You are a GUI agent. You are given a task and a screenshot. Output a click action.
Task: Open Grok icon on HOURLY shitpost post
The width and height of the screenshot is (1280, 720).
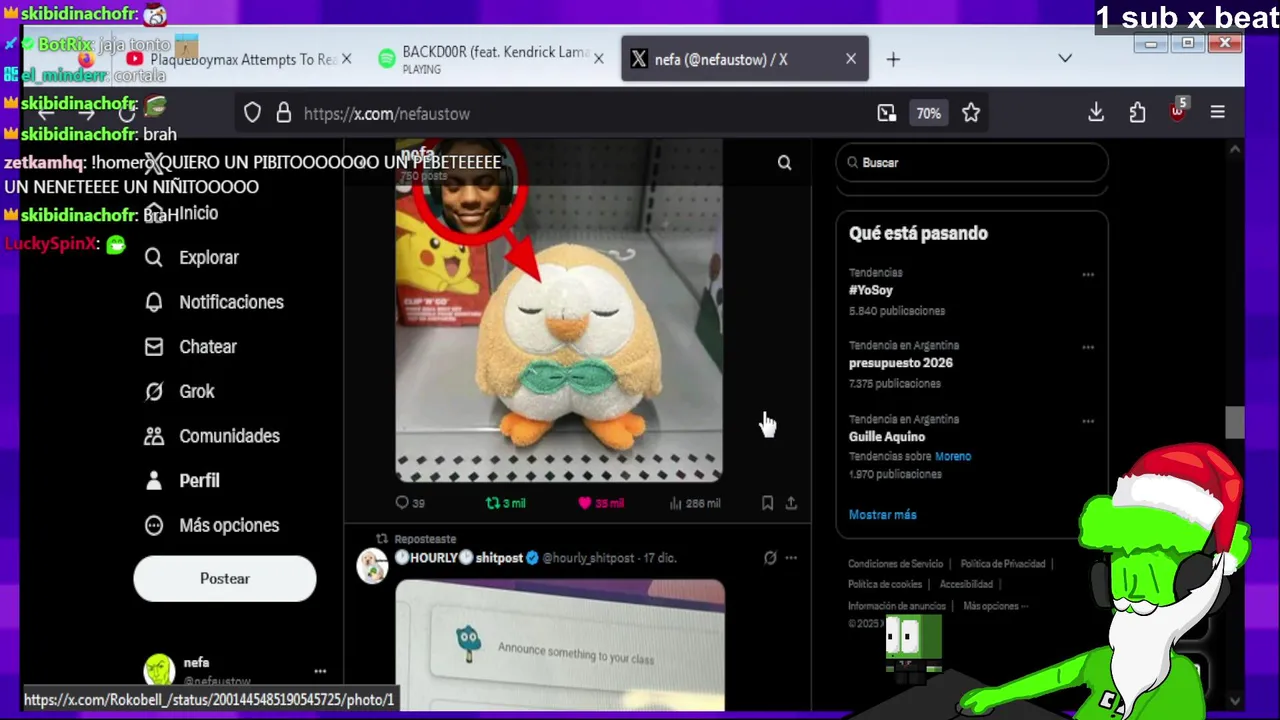(770, 558)
